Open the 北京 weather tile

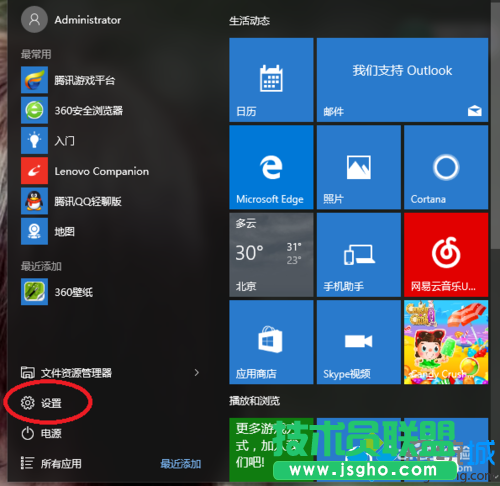pos(271,255)
